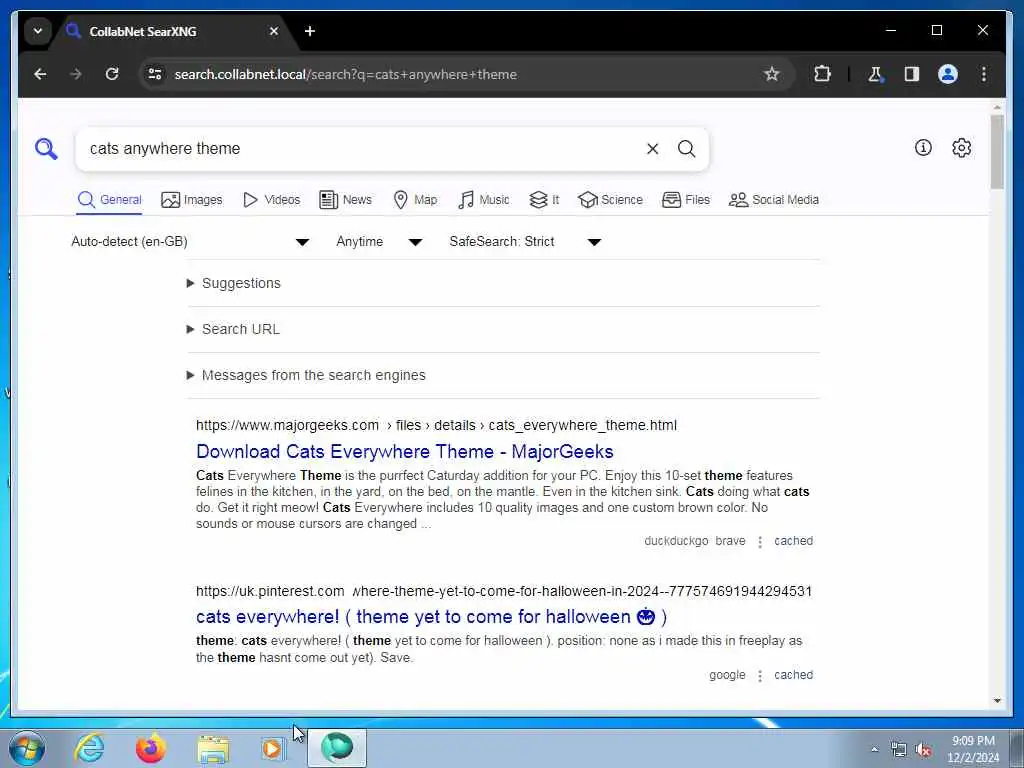This screenshot has width=1024, height=768.
Task: Open cached link for MajorGeeks result
Action: 793,541
